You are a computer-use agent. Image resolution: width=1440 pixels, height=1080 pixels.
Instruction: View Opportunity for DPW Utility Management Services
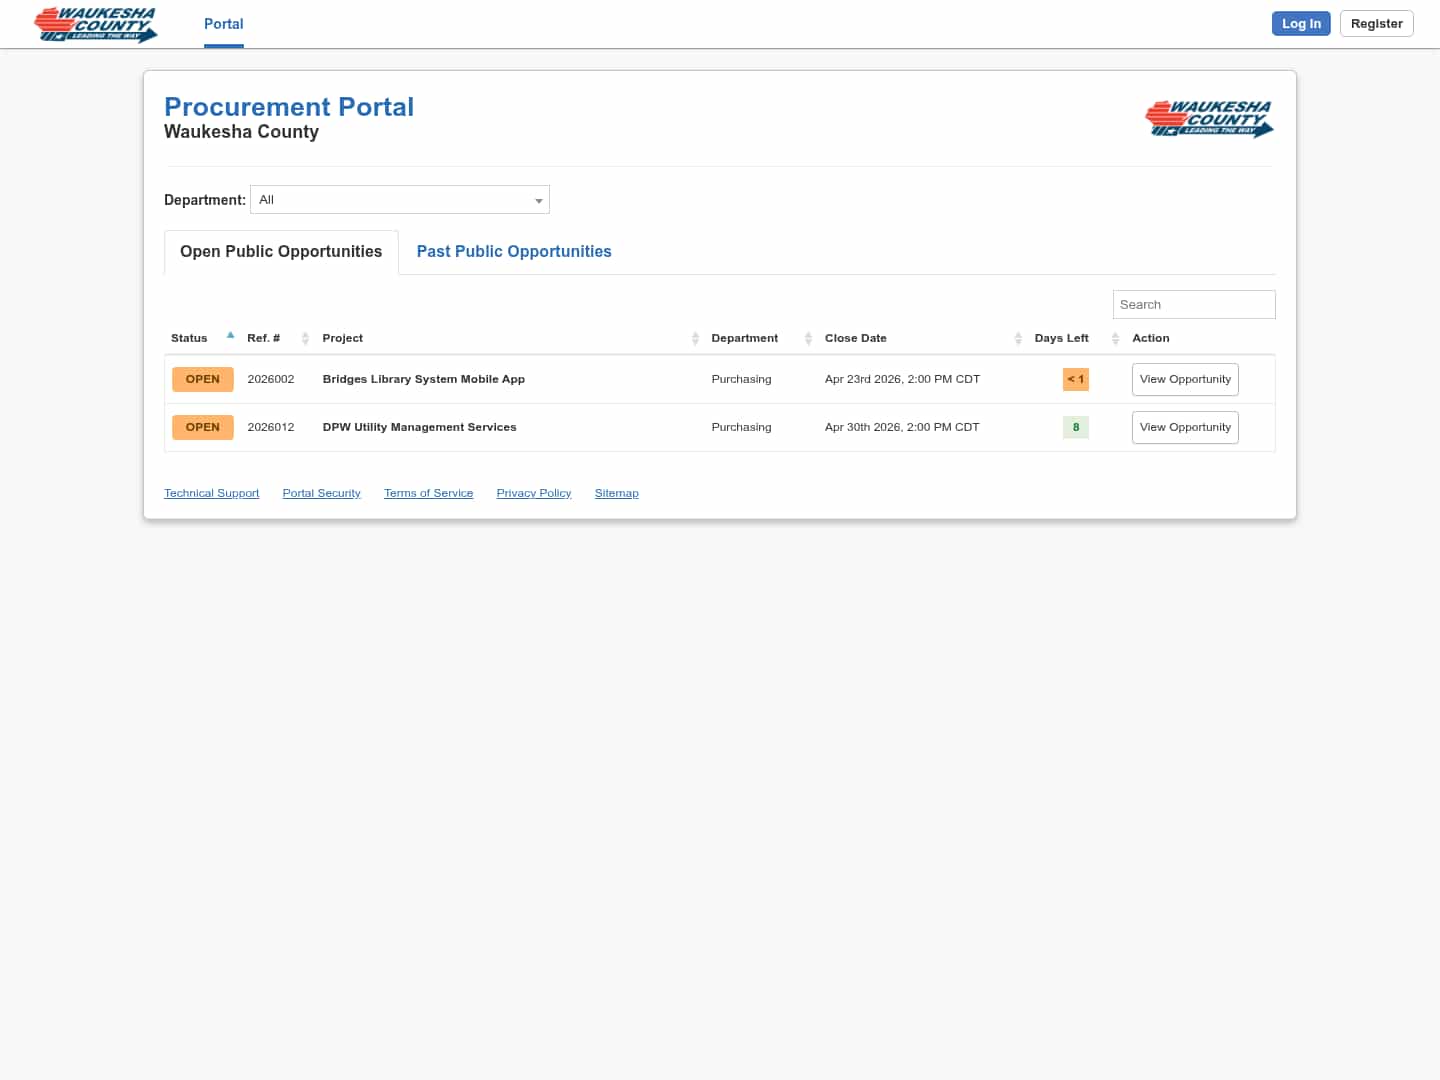(1185, 427)
